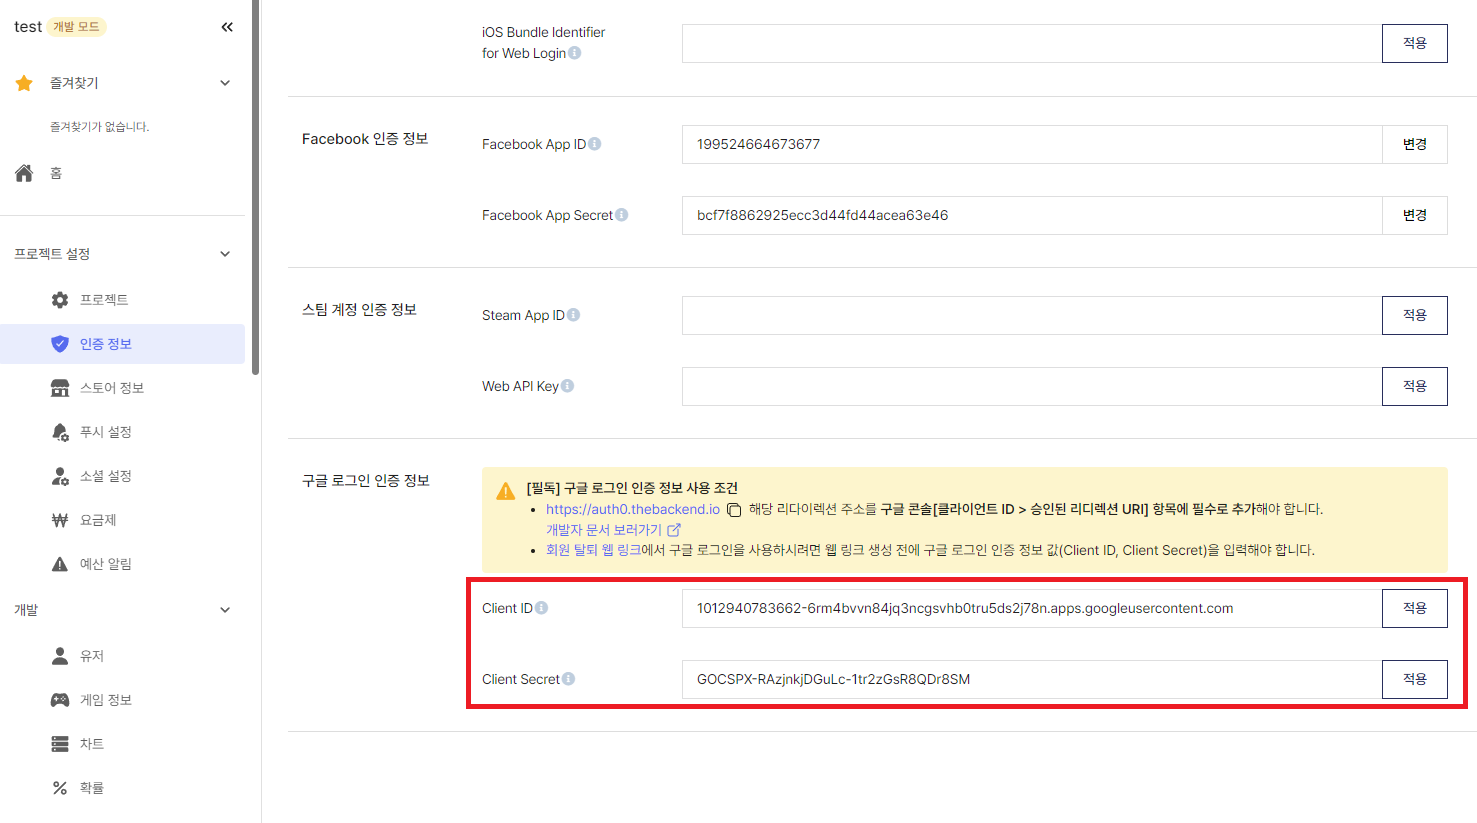1477x823 pixels.
Task: Collapse the sidebar with double-chevron icon
Action: tap(227, 27)
